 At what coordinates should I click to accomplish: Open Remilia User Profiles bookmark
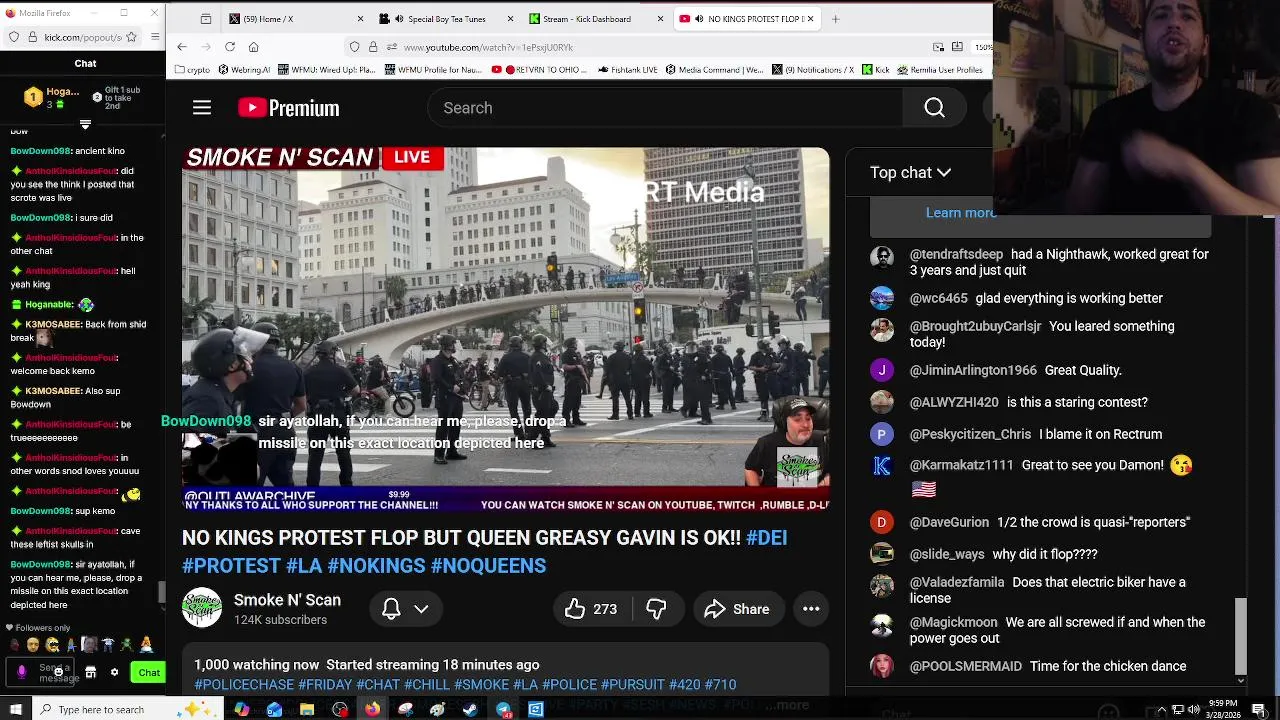tap(940, 70)
